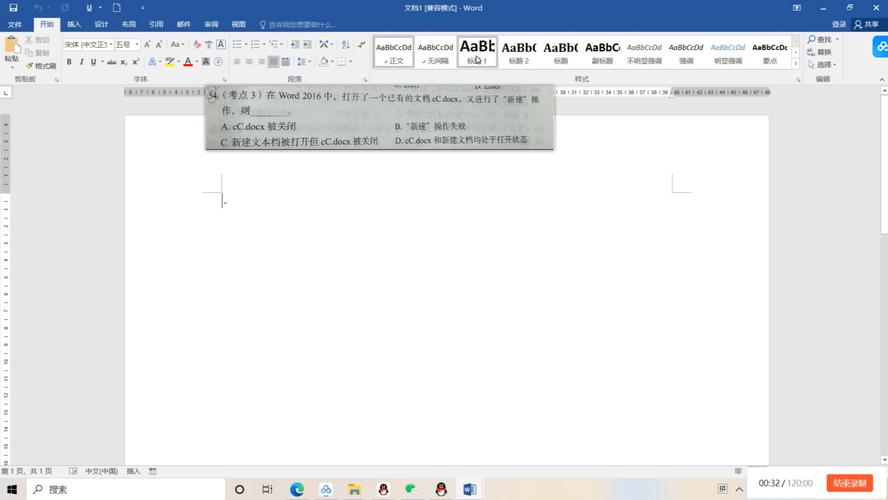The height and width of the screenshot is (500, 888).
Task: Decrease font size with the smaller A icon
Action: pos(159,44)
